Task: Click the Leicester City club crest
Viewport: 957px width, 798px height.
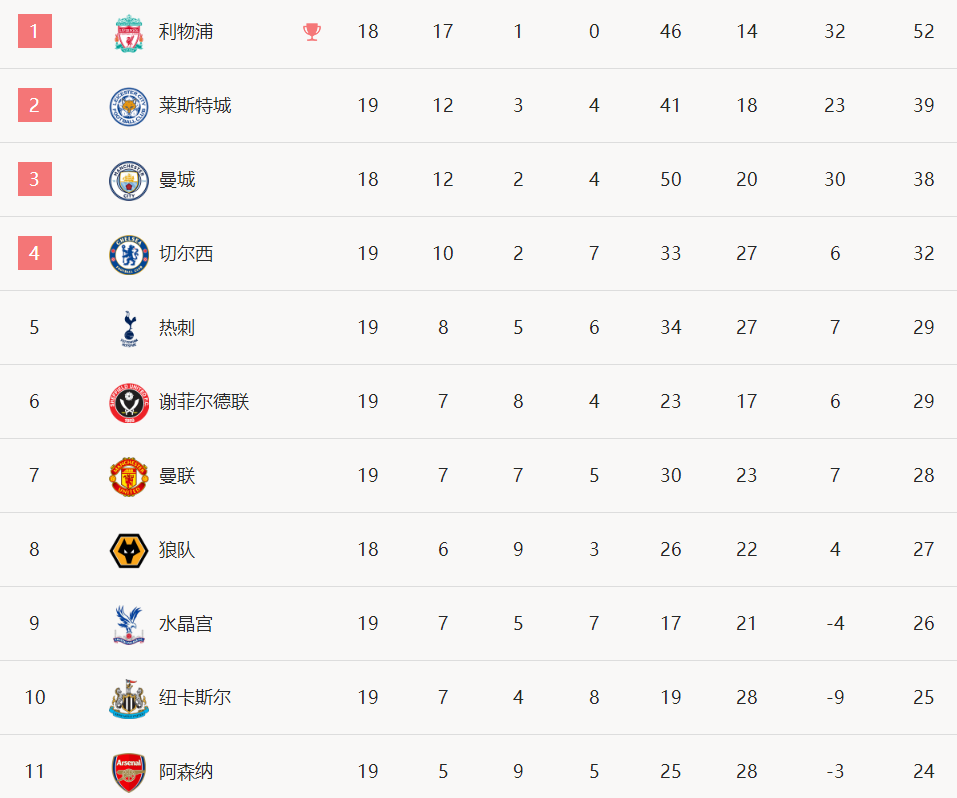Action: 129,106
